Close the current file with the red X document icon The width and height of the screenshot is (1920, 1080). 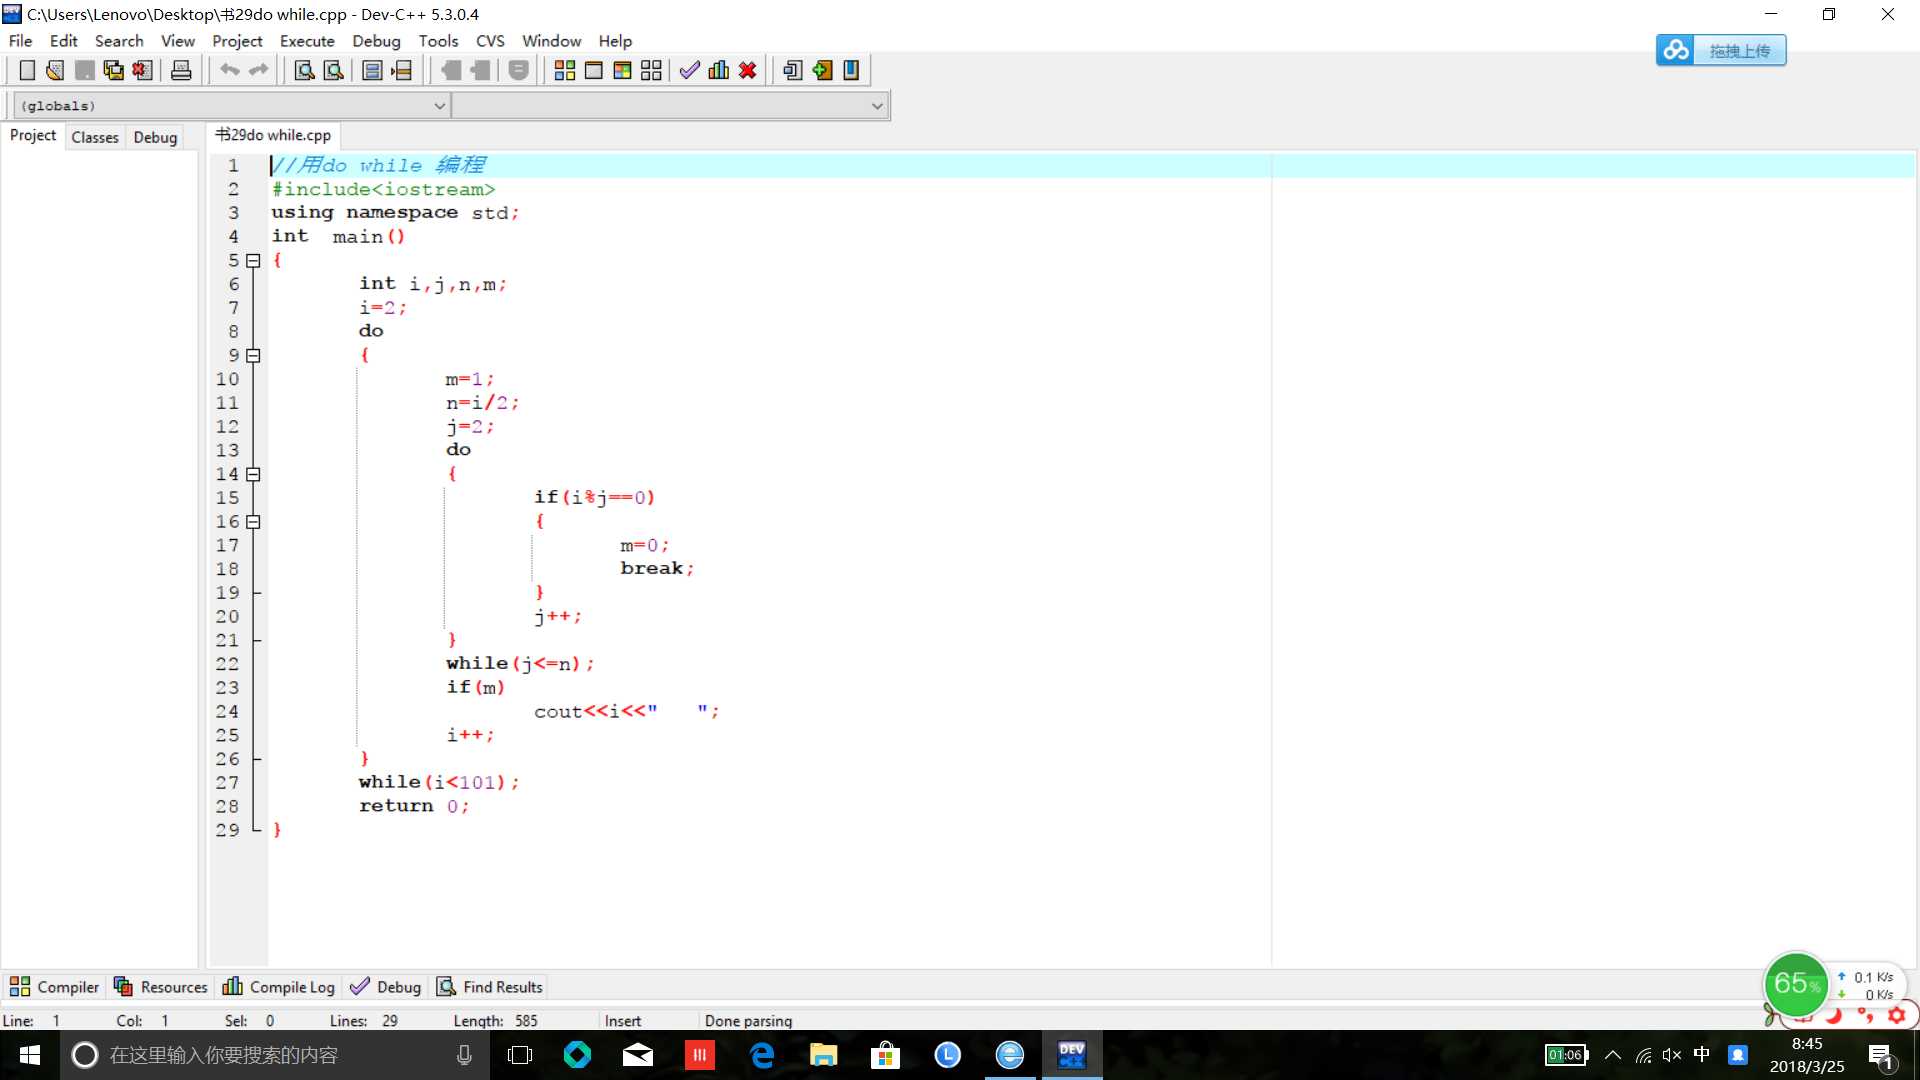click(143, 70)
